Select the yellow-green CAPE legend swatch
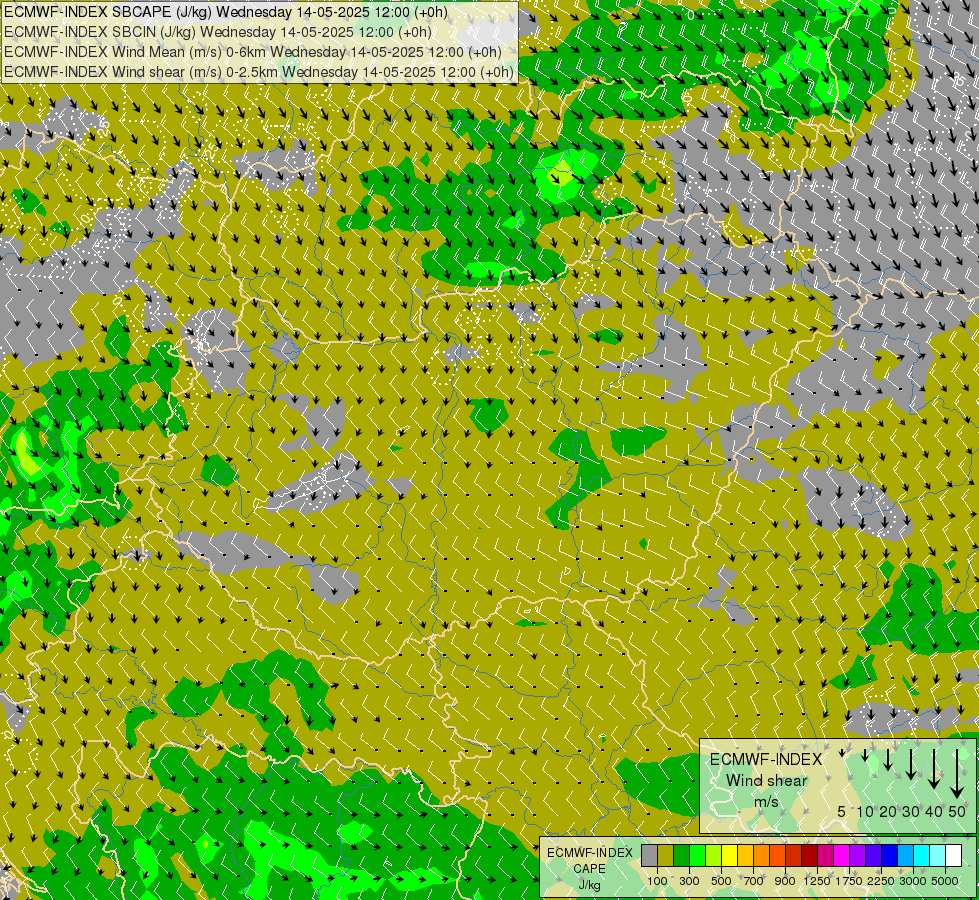This screenshot has height=900, width=979. point(714,856)
